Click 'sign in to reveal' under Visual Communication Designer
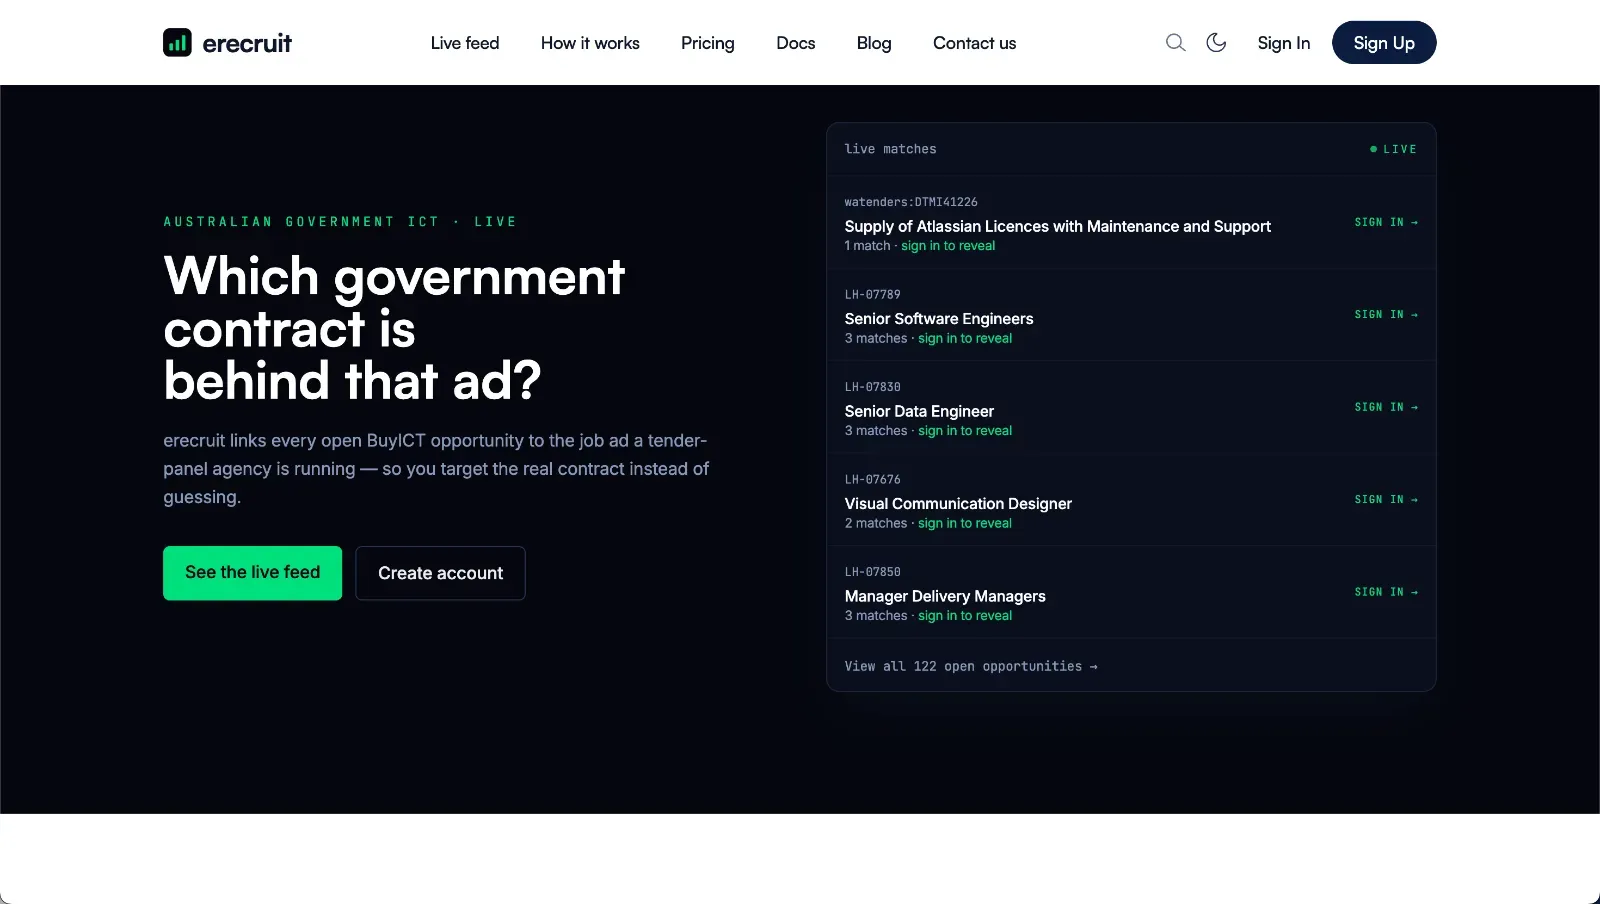1600x904 pixels. 965,523
